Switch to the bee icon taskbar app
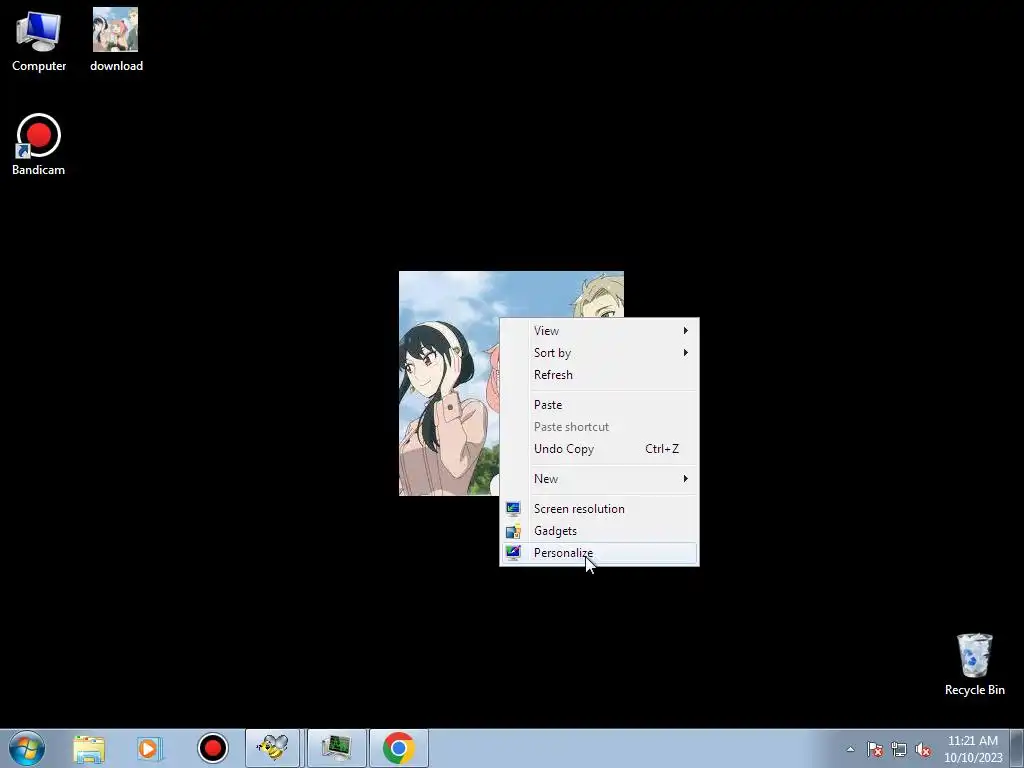The height and width of the screenshot is (768, 1024). click(x=272, y=748)
